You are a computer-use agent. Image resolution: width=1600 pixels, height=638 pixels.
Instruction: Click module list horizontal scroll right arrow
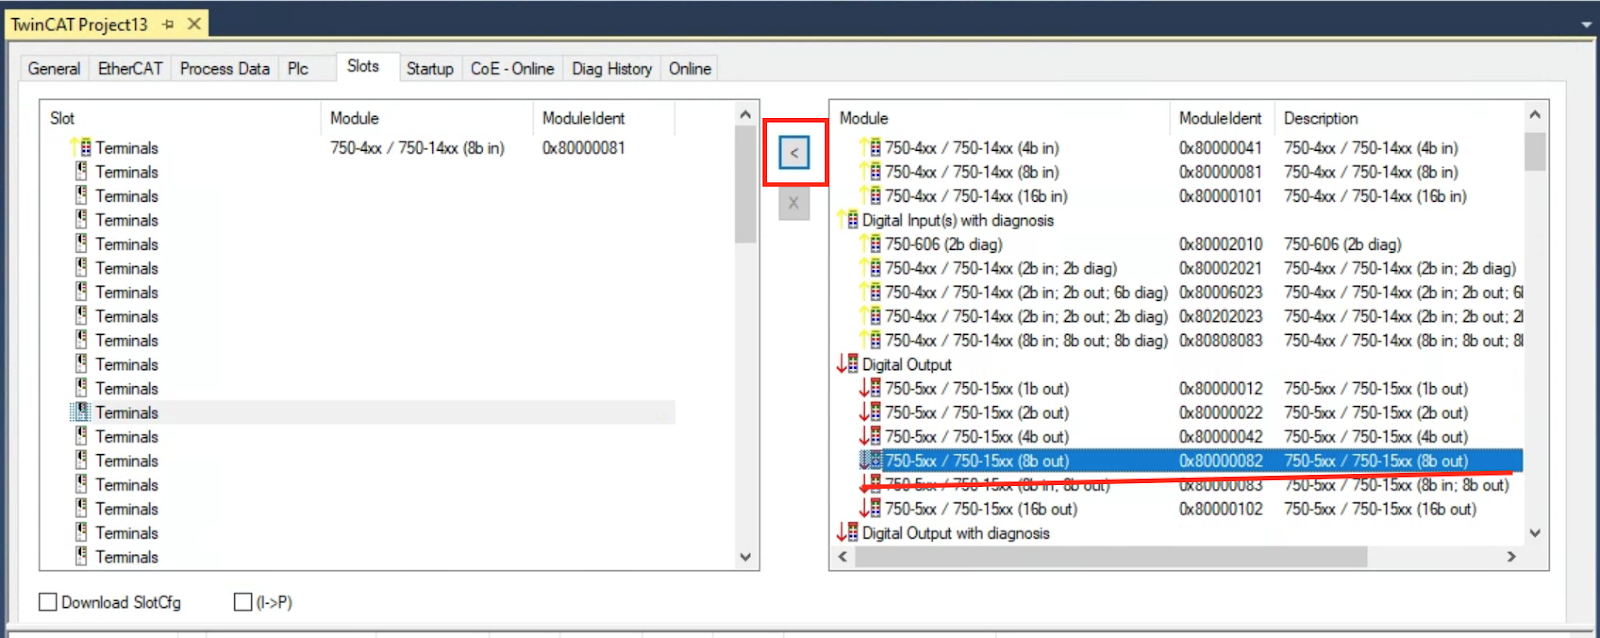(1511, 557)
